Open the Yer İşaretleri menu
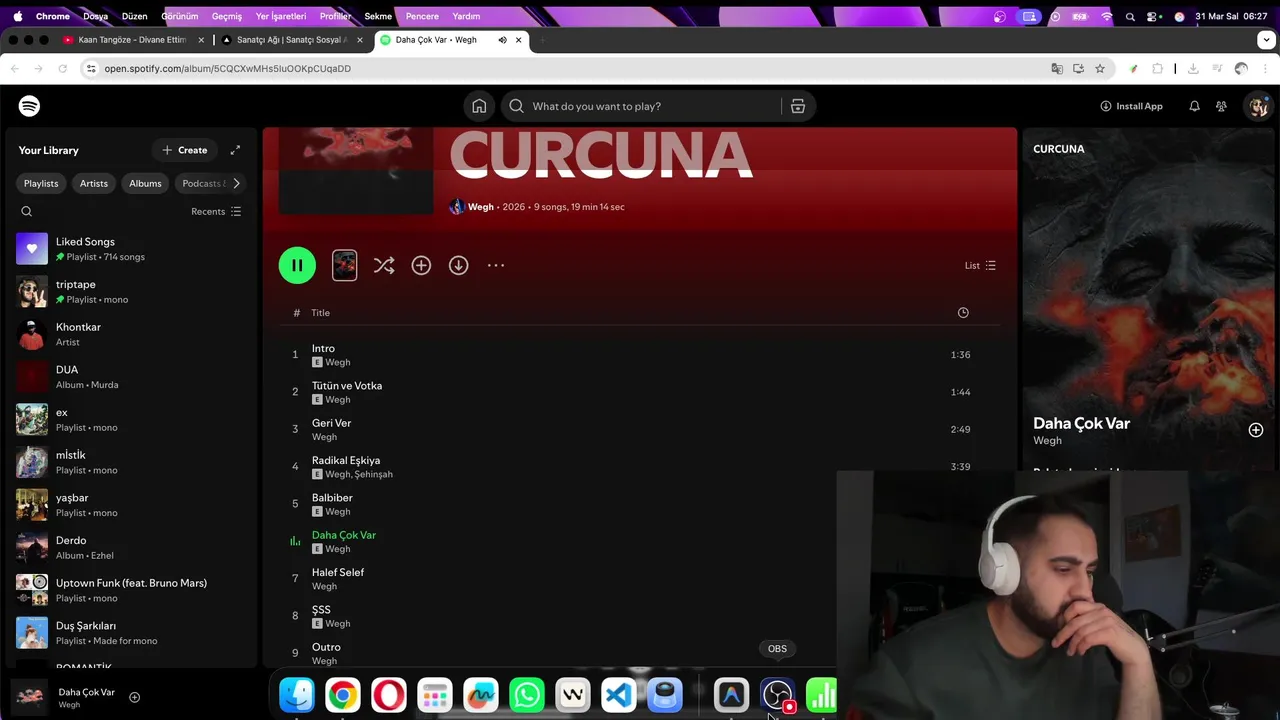This screenshot has height=720, width=1280. coord(281,16)
